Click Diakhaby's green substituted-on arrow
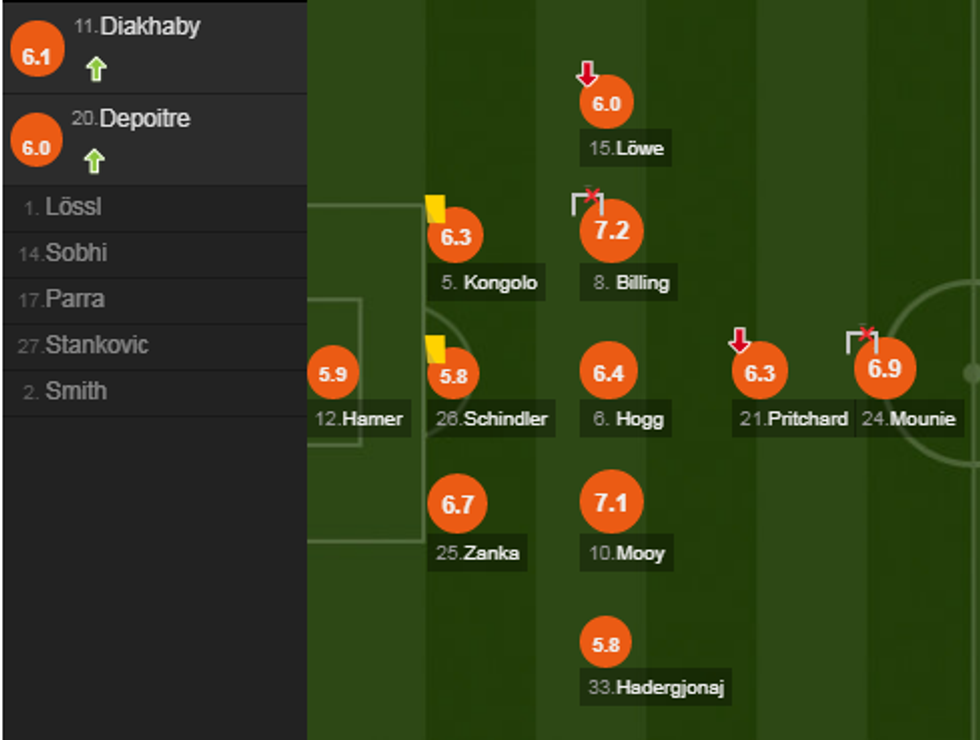 click(x=96, y=69)
